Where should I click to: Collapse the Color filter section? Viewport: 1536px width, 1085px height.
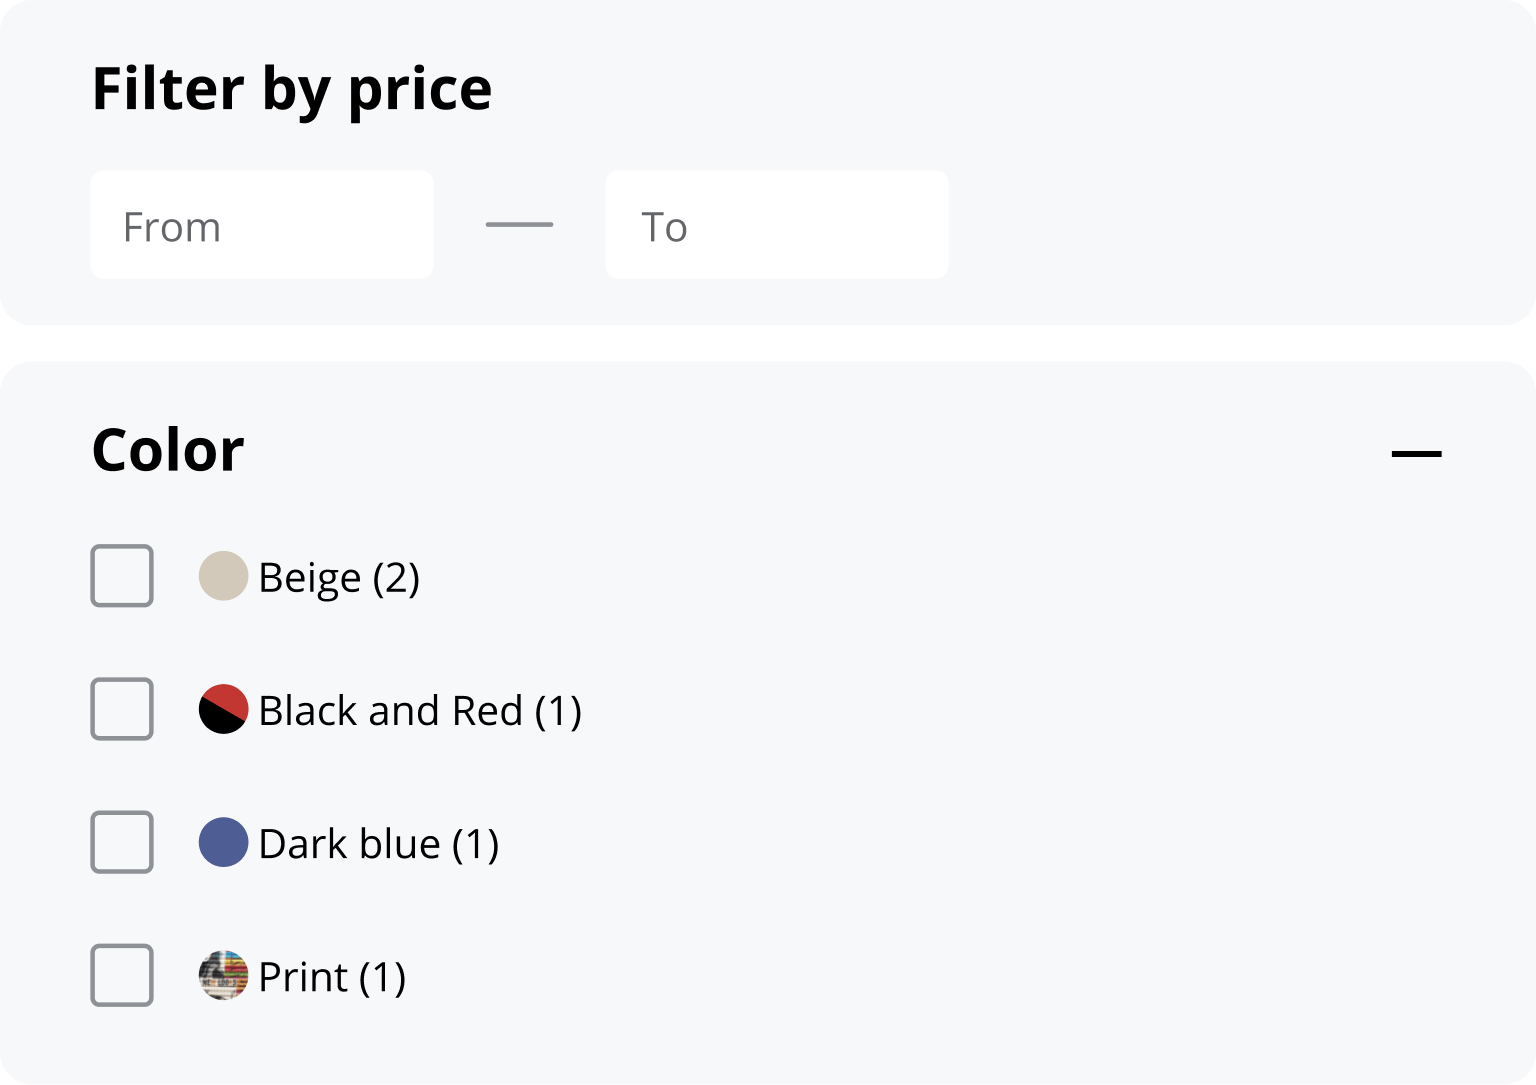[1416, 454]
